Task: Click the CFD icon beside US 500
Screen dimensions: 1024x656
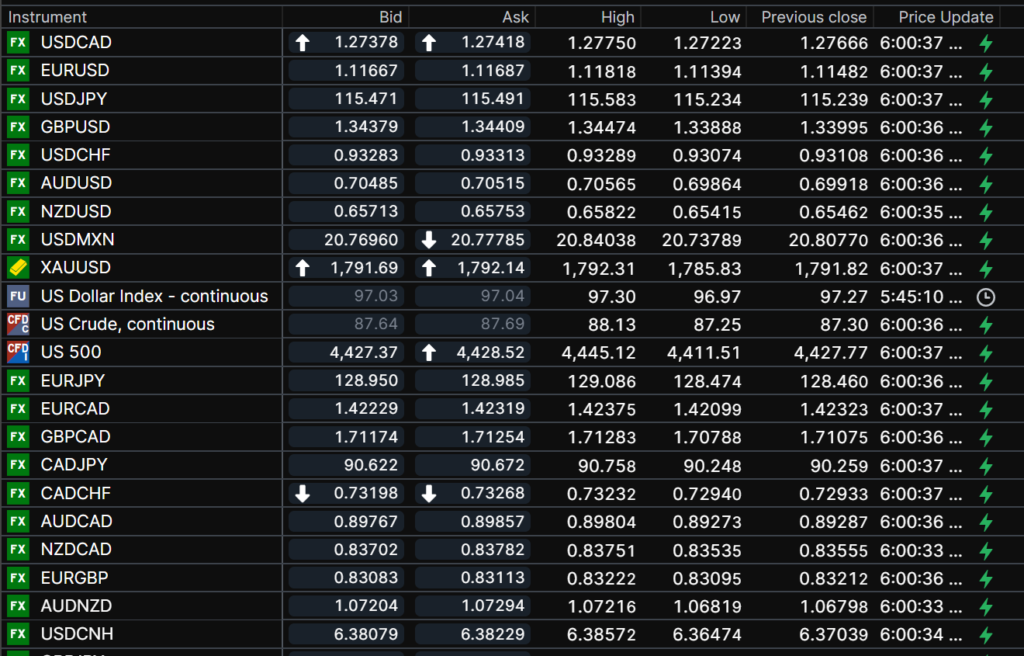Action: 18,352
